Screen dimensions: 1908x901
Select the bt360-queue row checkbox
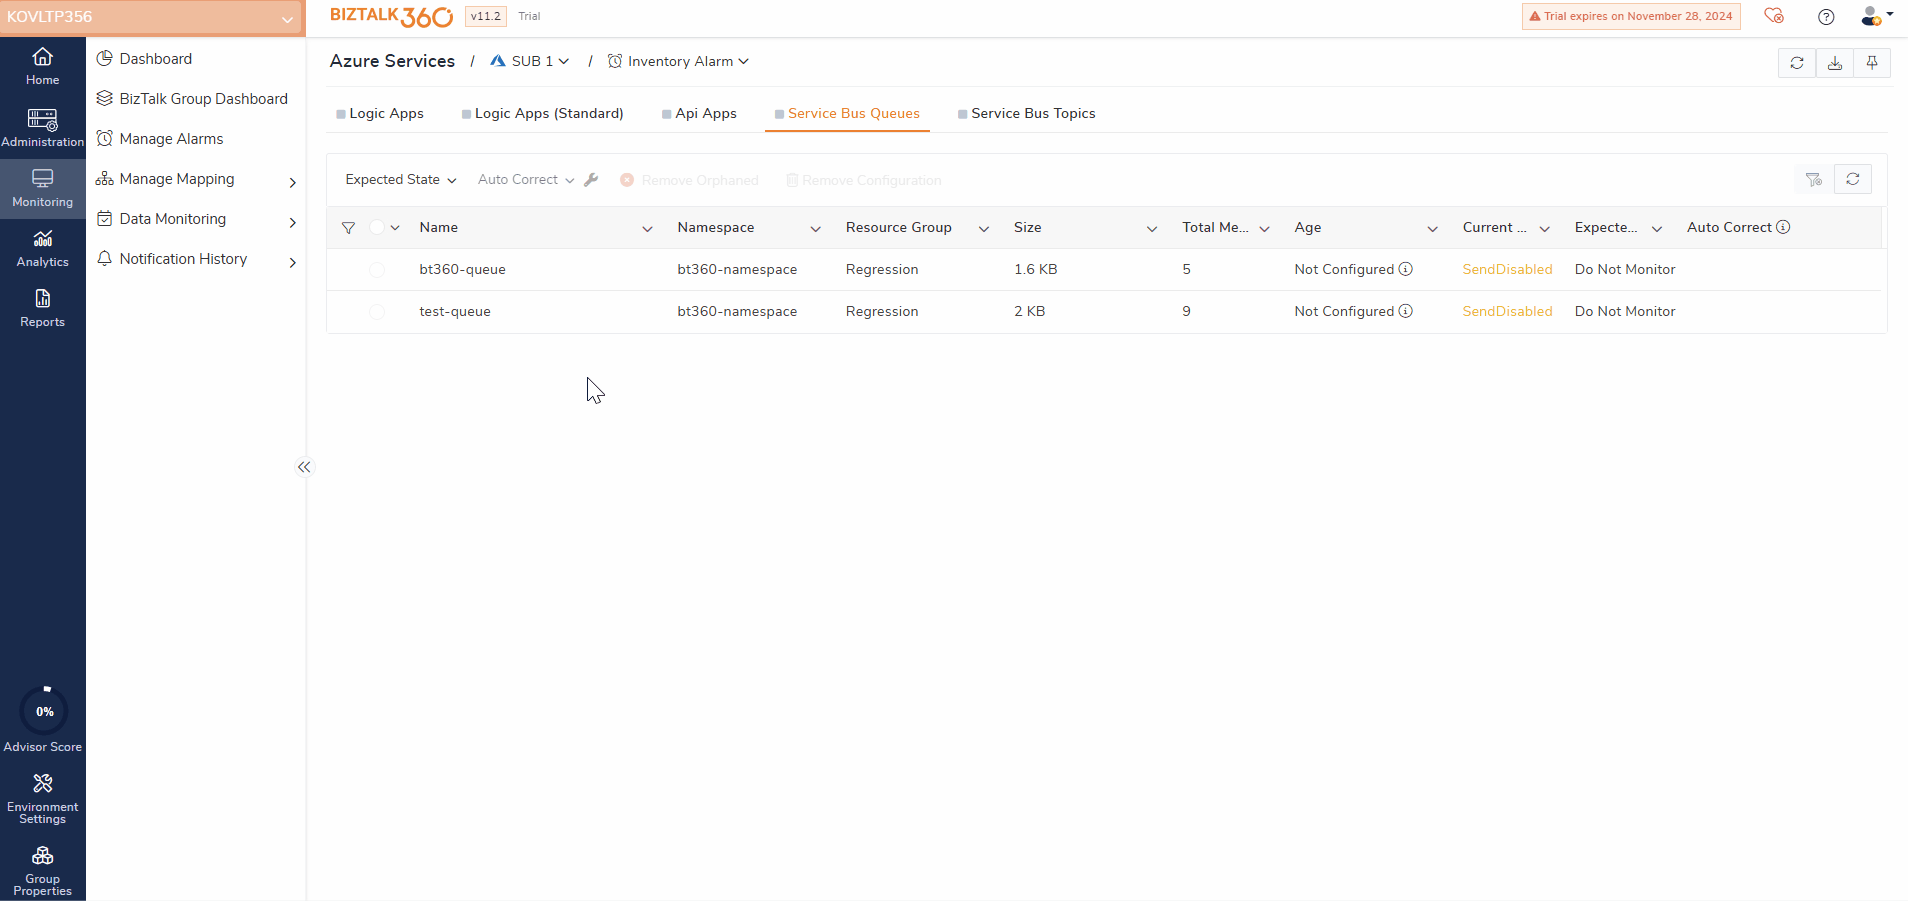coord(377,270)
